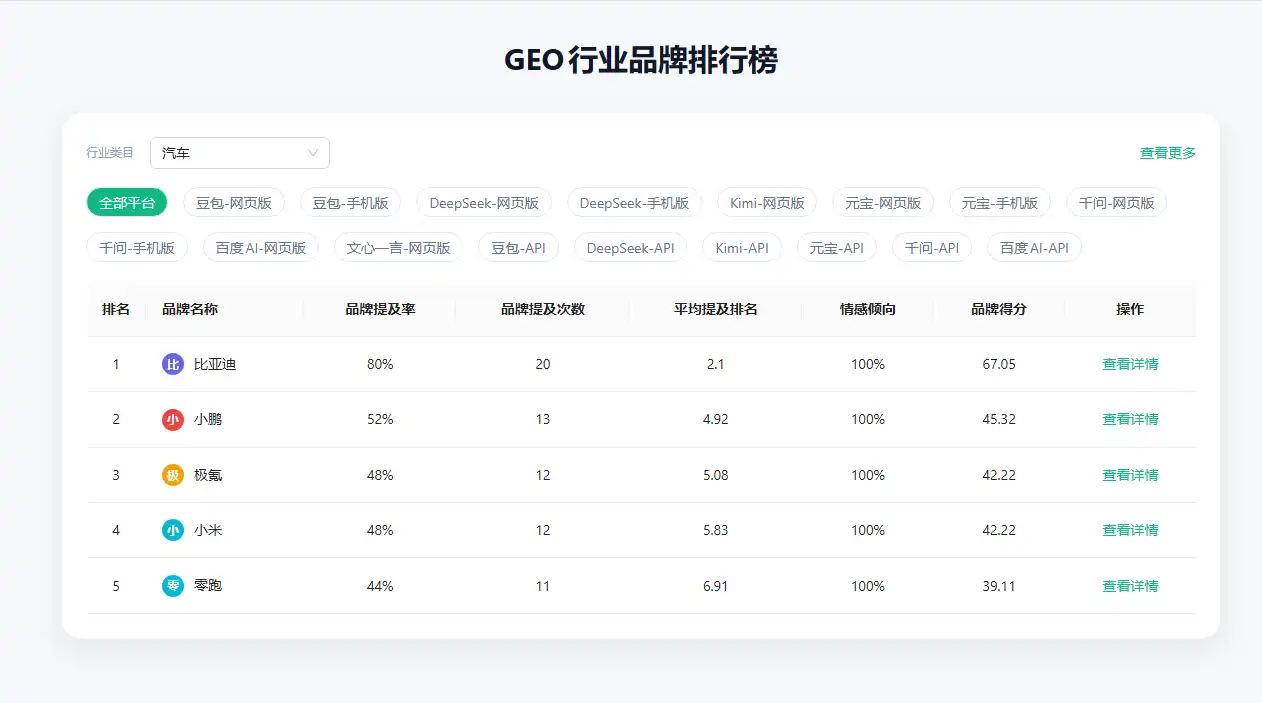Click the 小米 brand name

208,530
